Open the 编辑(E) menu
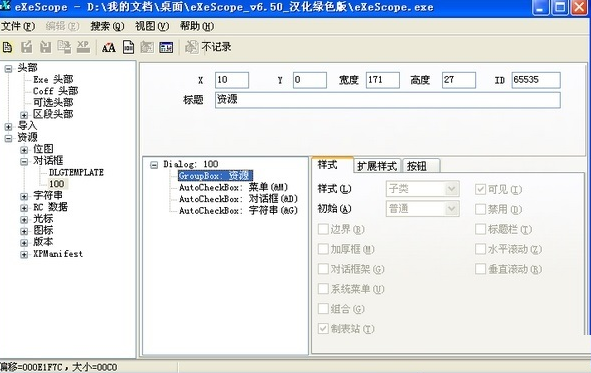The height and width of the screenshot is (373, 591). [62, 26]
